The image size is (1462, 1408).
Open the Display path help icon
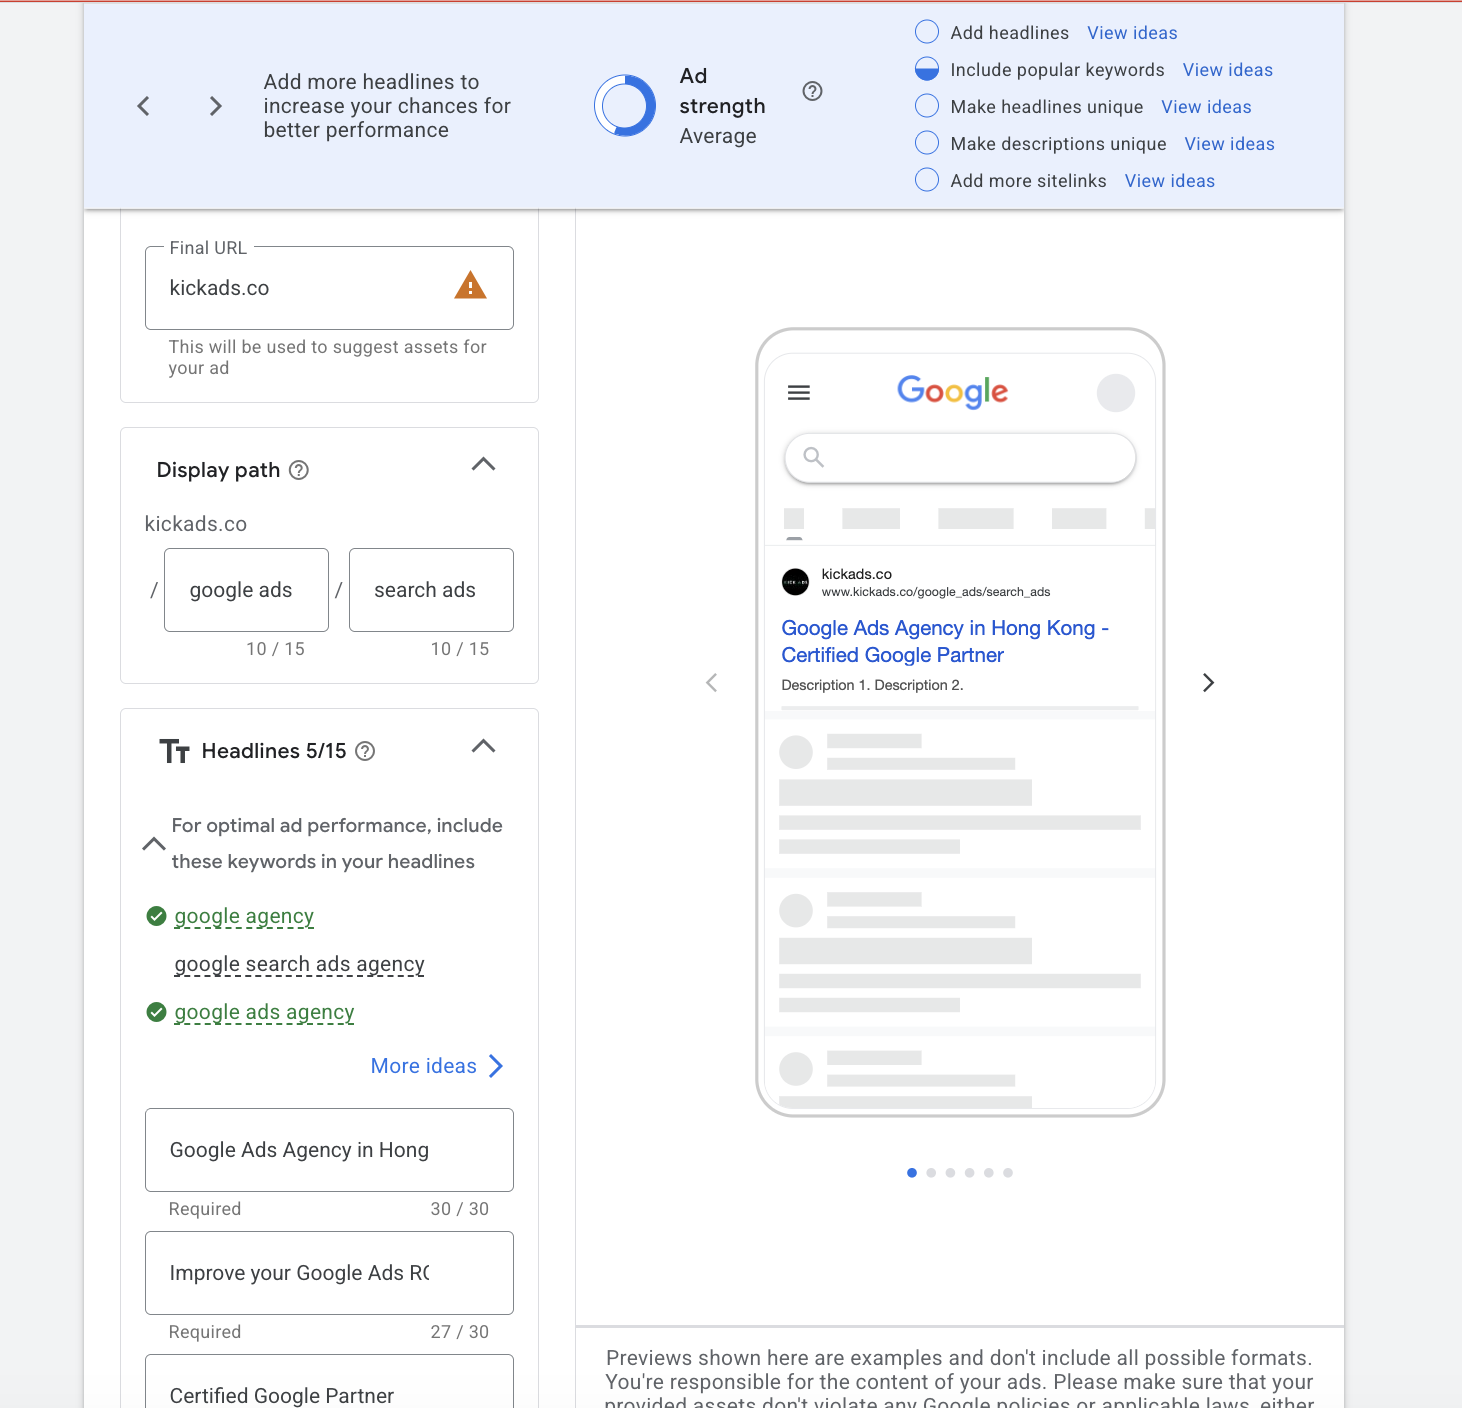coord(299,470)
